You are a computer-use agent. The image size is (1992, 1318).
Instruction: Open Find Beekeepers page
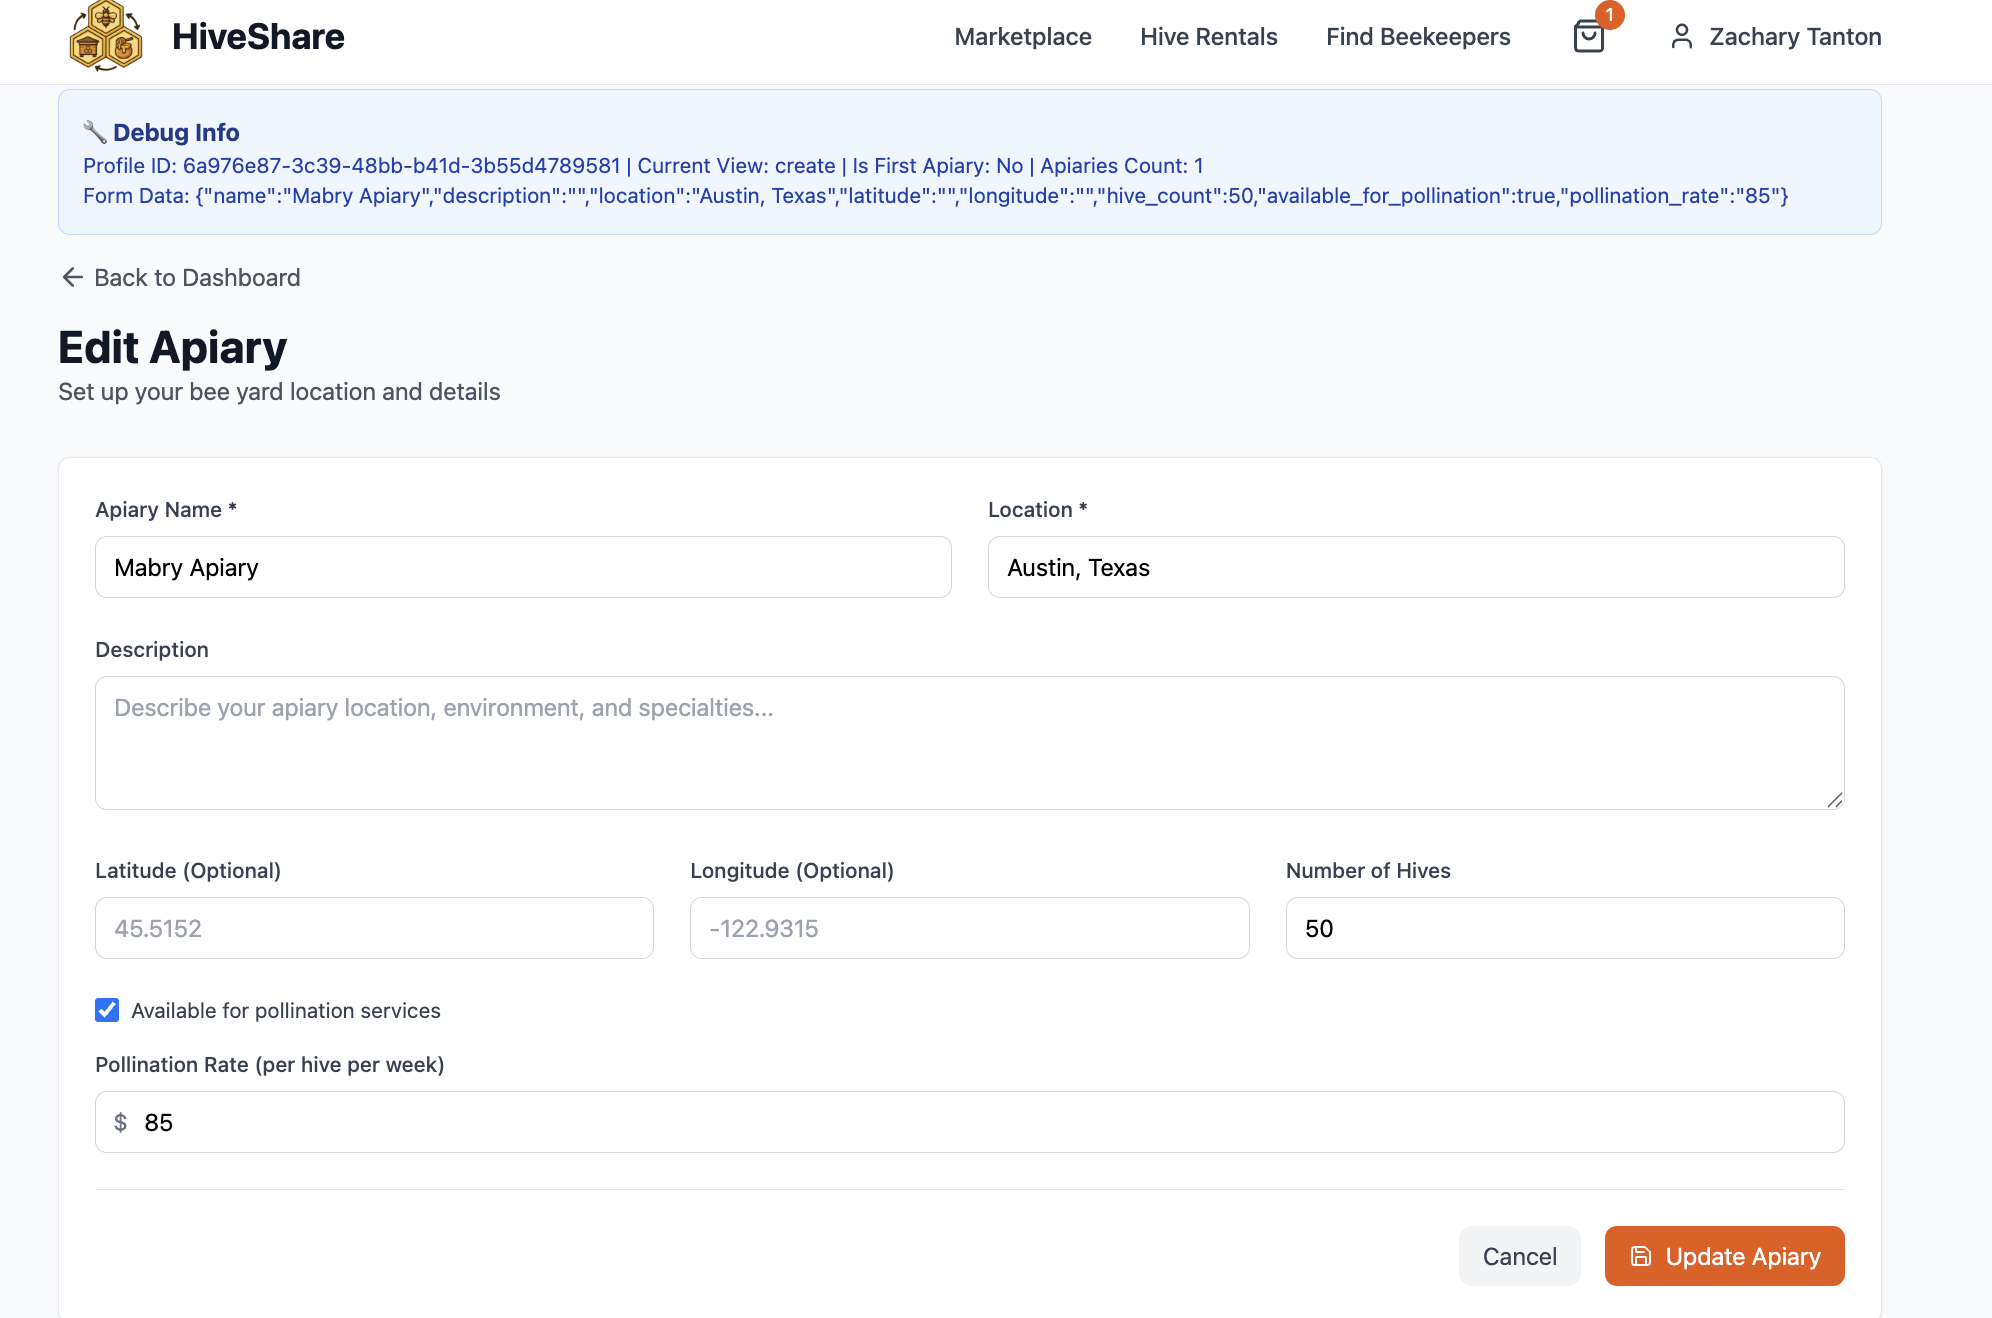[1417, 37]
